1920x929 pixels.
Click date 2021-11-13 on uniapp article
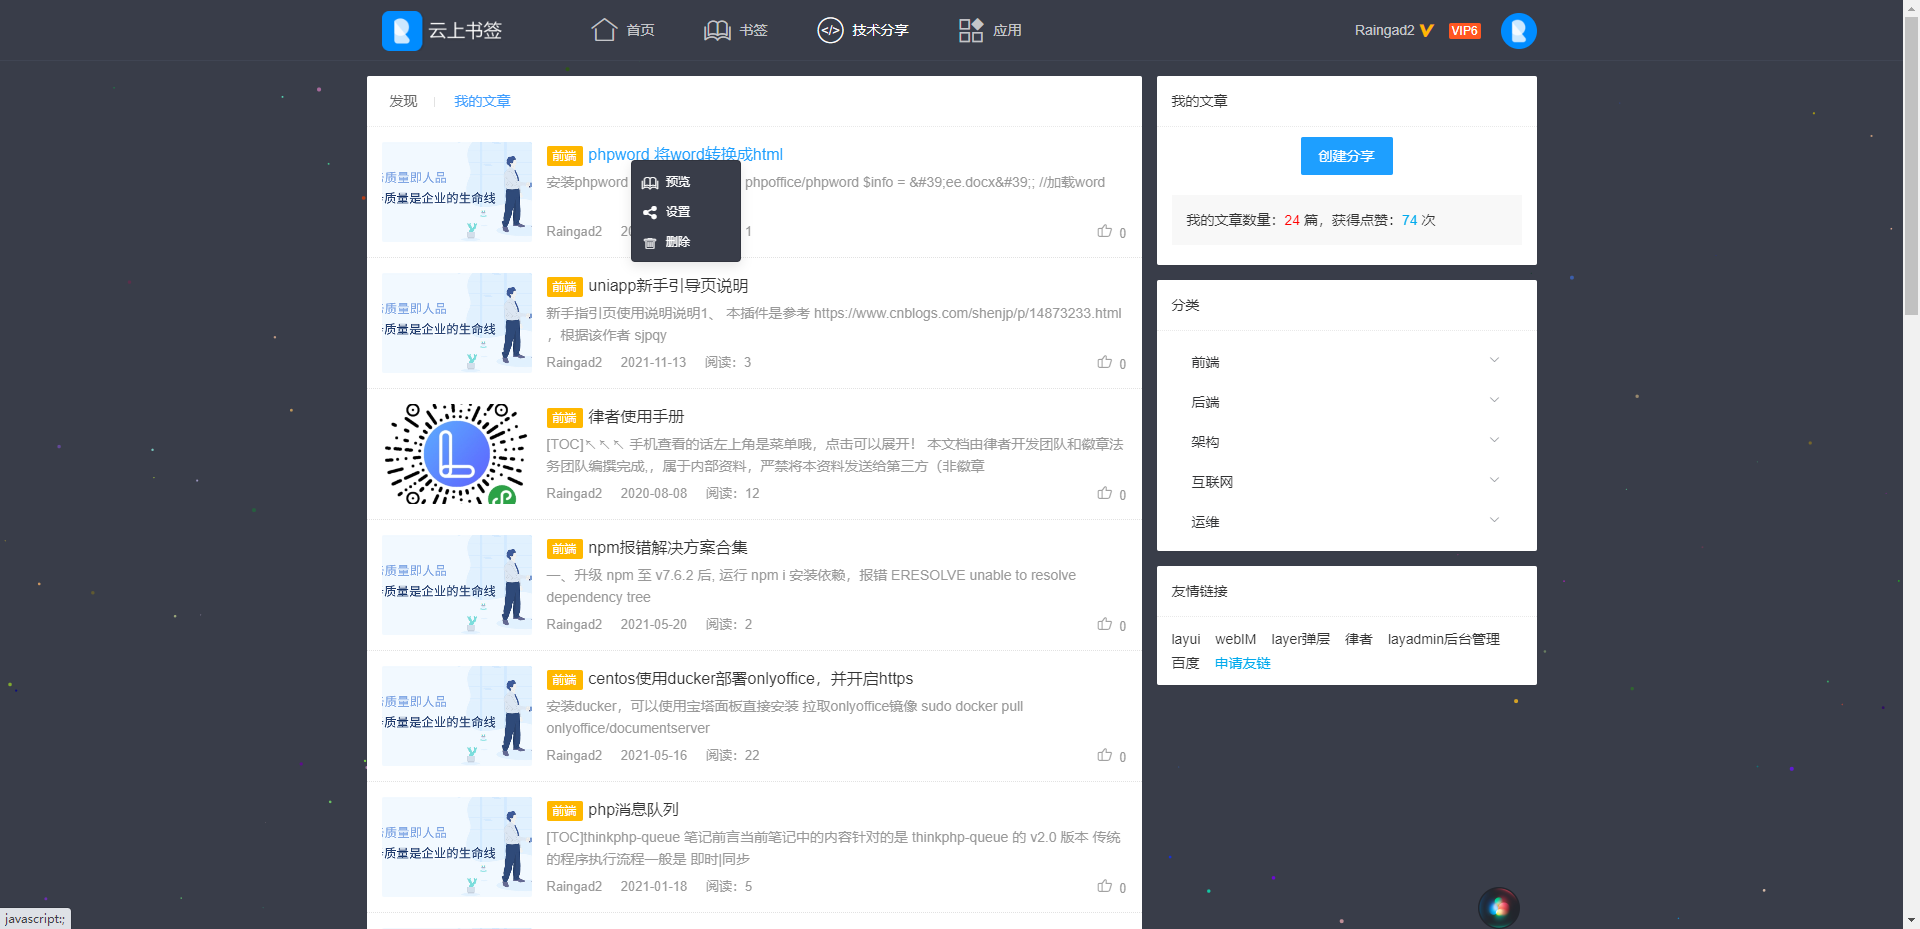653,362
